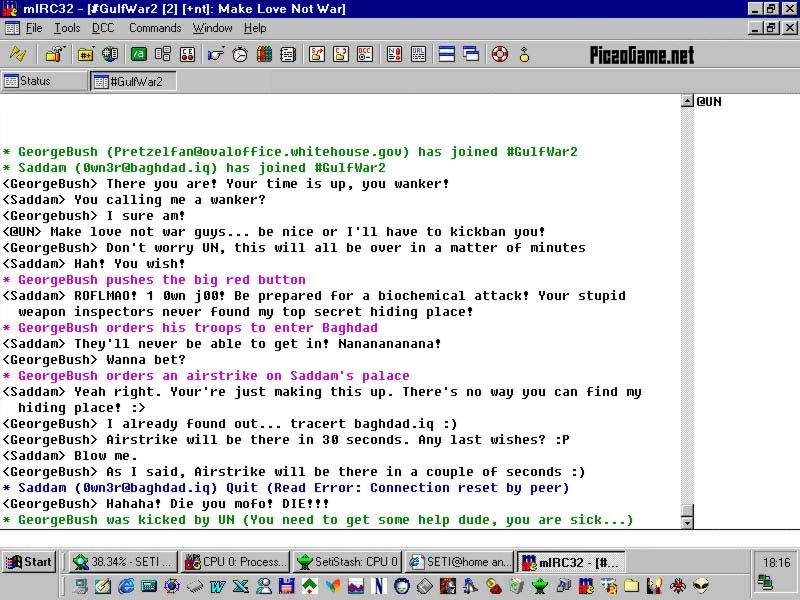This screenshot has width=800, height=600.
Task: Open mIRC Options hammer icon
Action: point(56,54)
